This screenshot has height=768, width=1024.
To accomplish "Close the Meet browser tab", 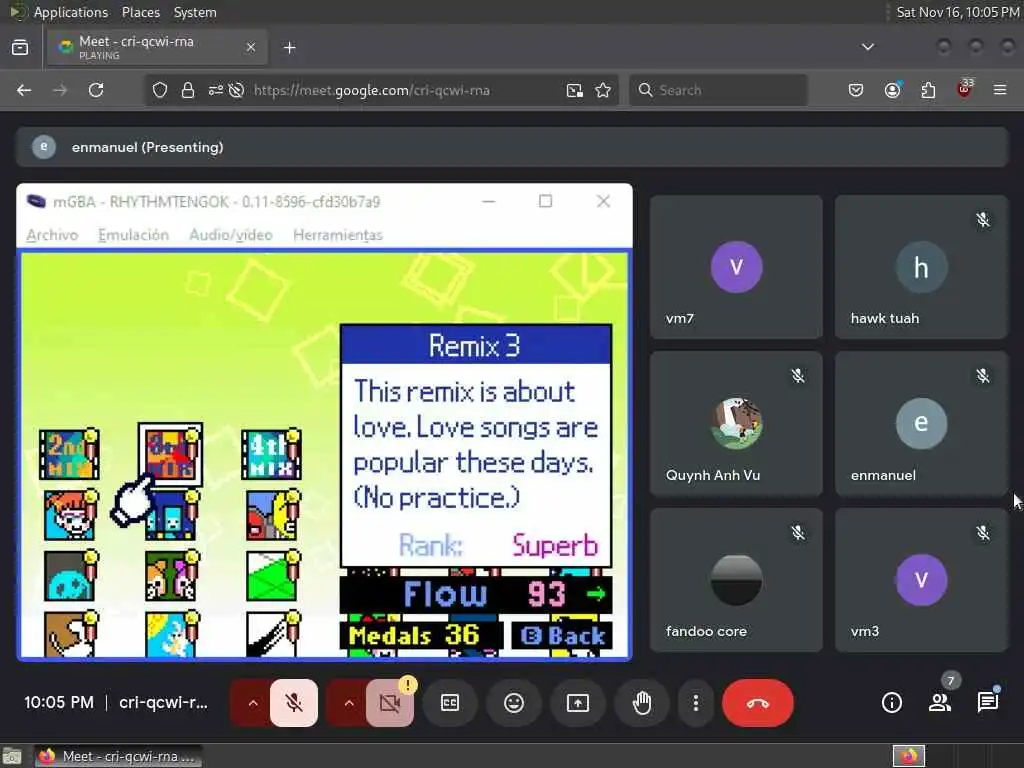I will 251,47.
